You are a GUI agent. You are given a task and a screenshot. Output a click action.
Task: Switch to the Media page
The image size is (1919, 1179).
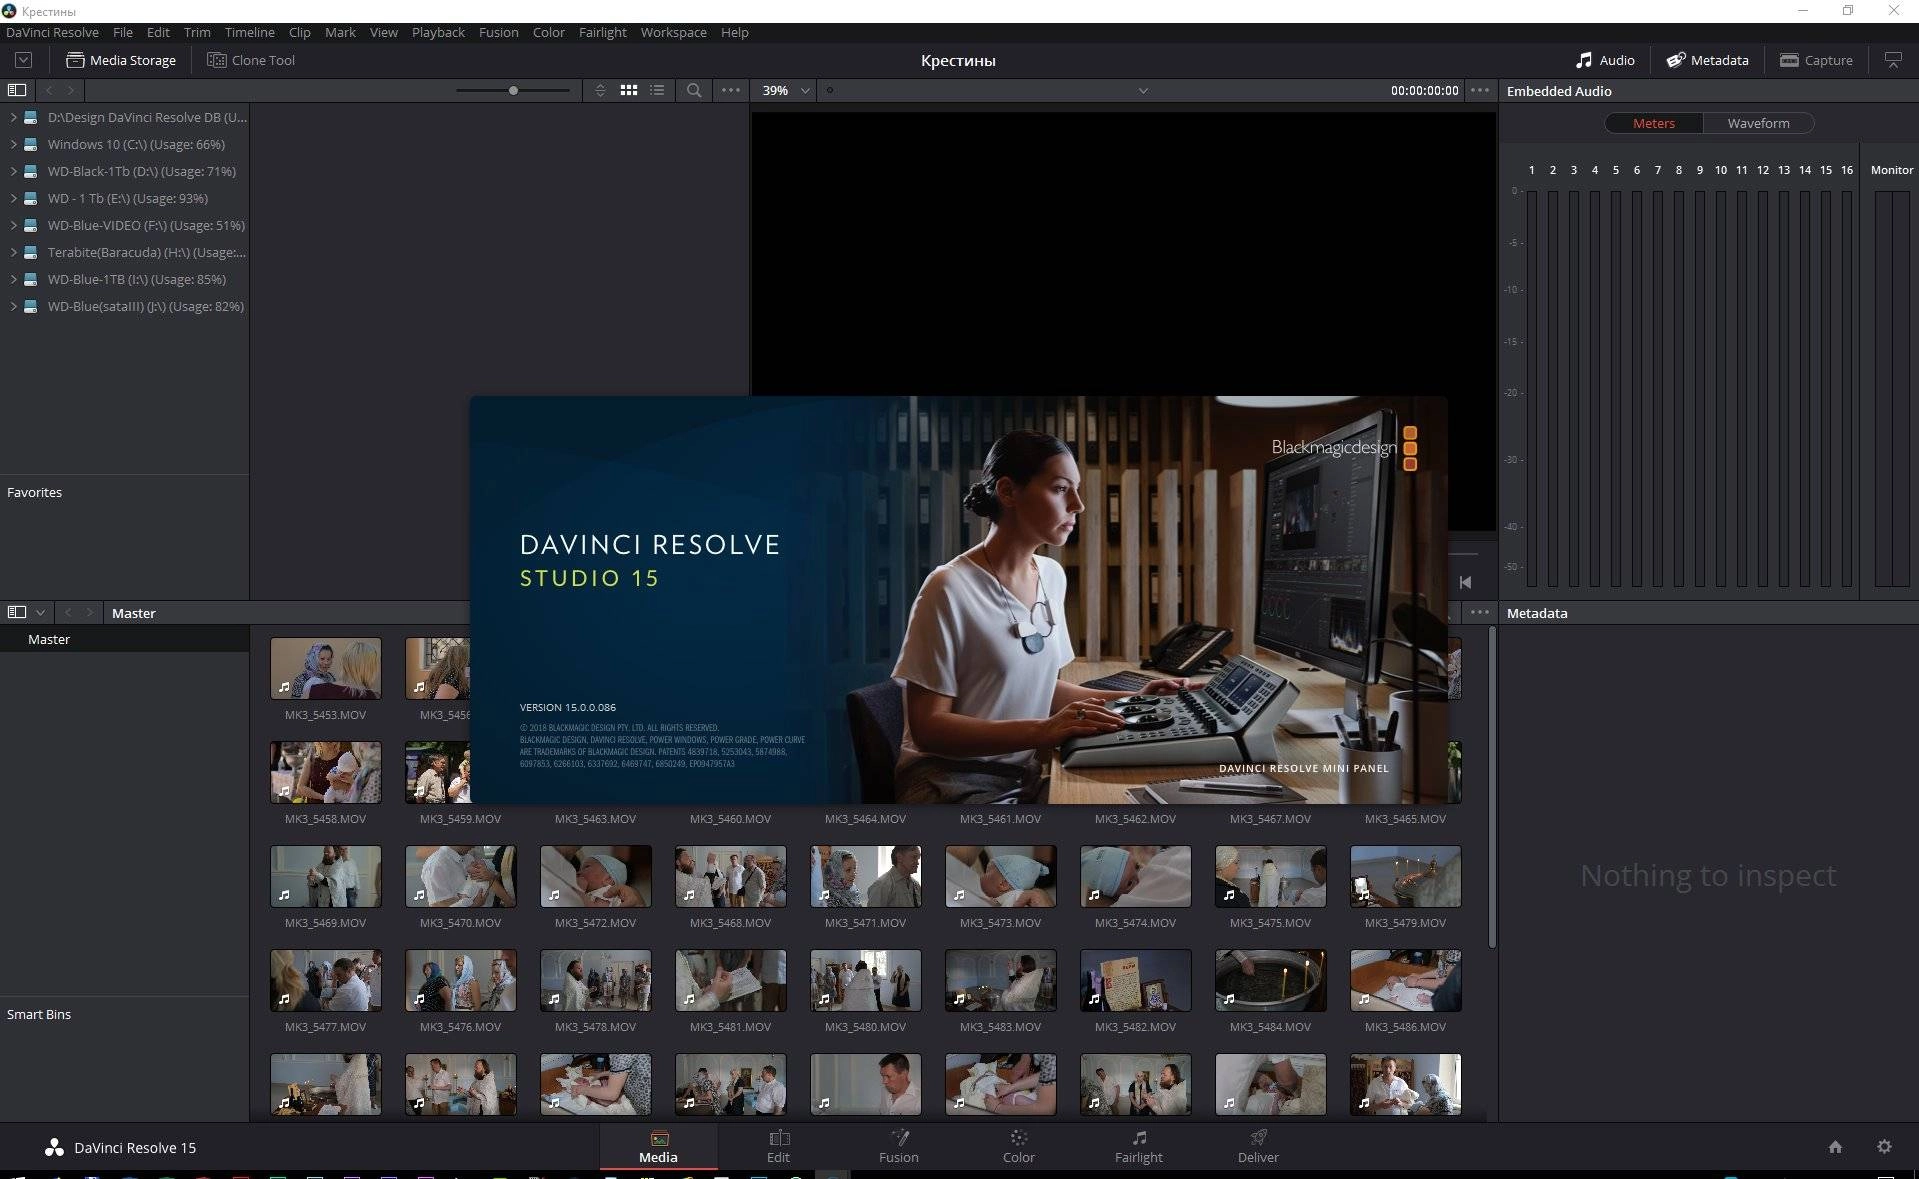click(x=658, y=1147)
